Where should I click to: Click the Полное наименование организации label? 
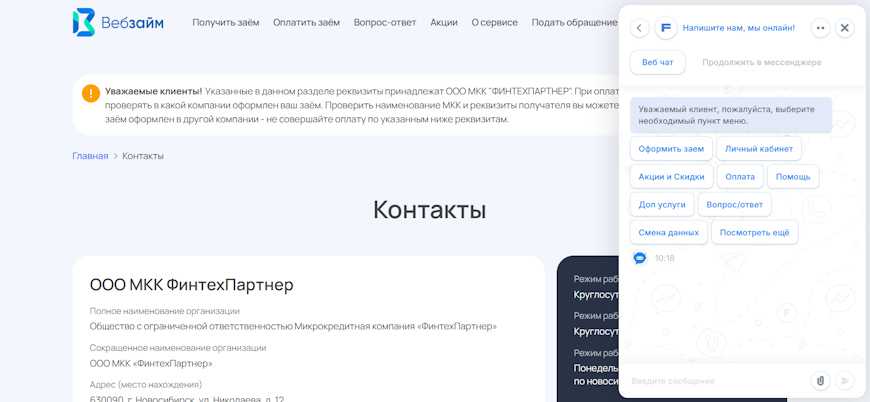(165, 311)
